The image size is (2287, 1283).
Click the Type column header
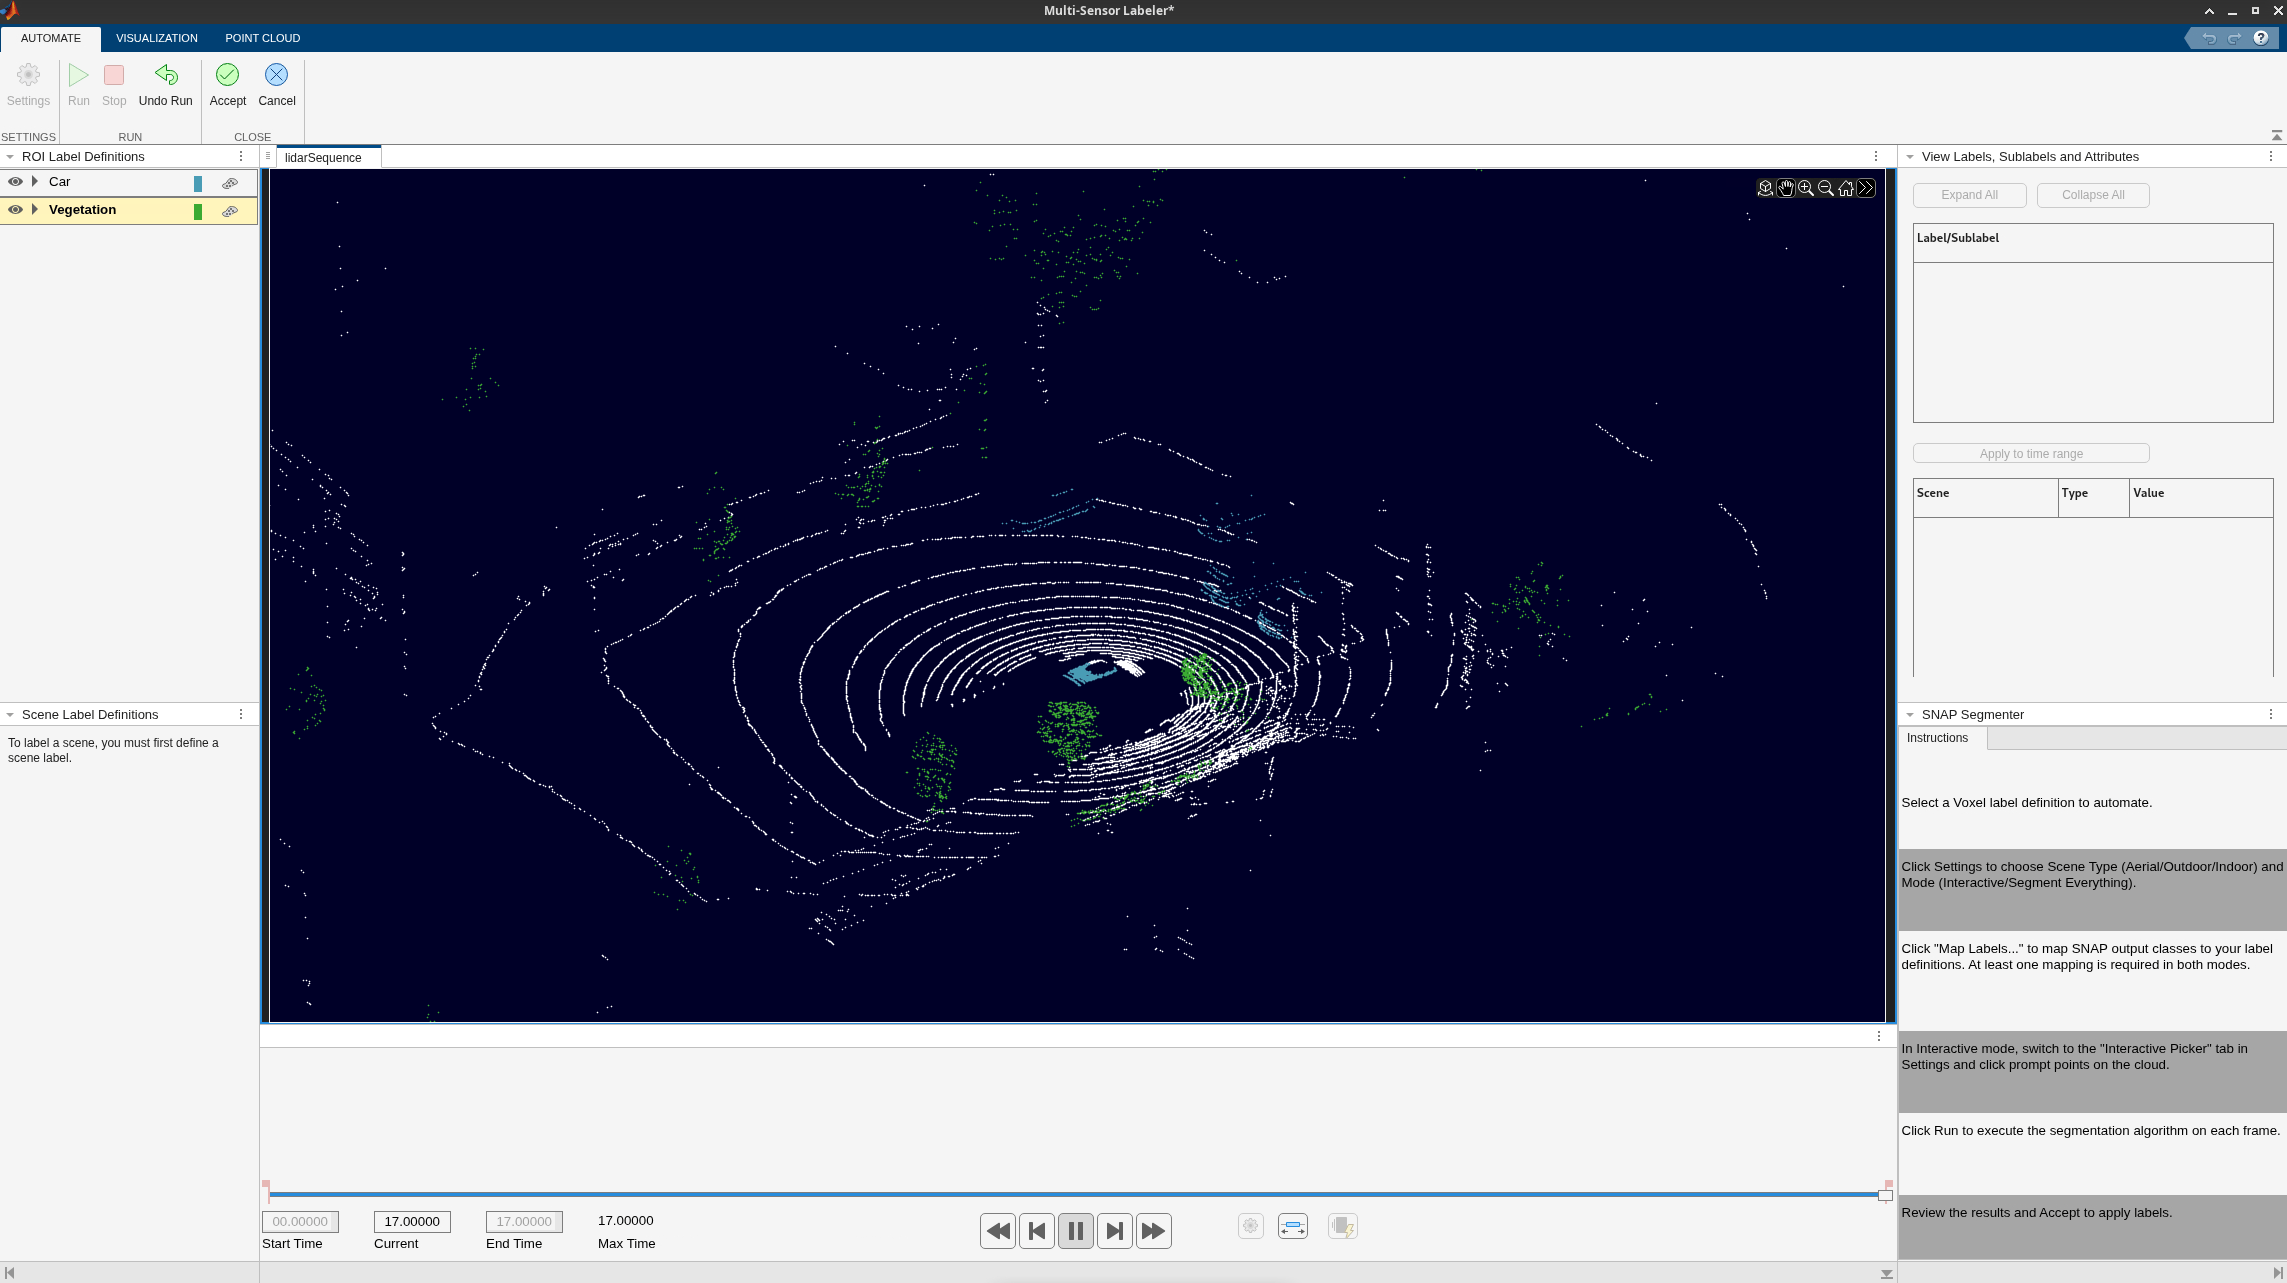[2094, 497]
